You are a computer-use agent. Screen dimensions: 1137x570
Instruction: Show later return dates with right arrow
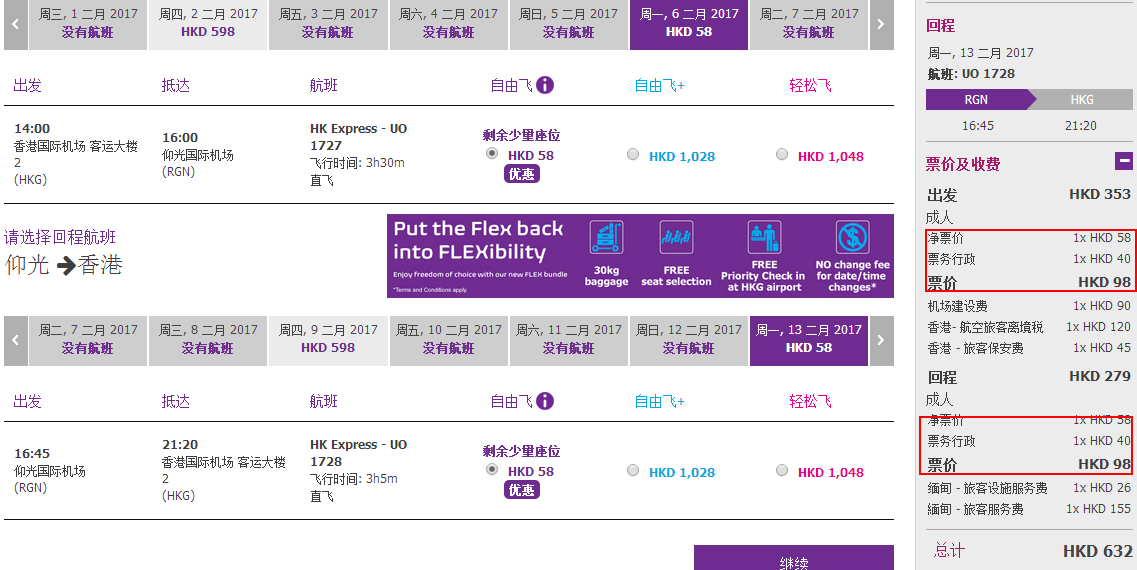pos(881,340)
